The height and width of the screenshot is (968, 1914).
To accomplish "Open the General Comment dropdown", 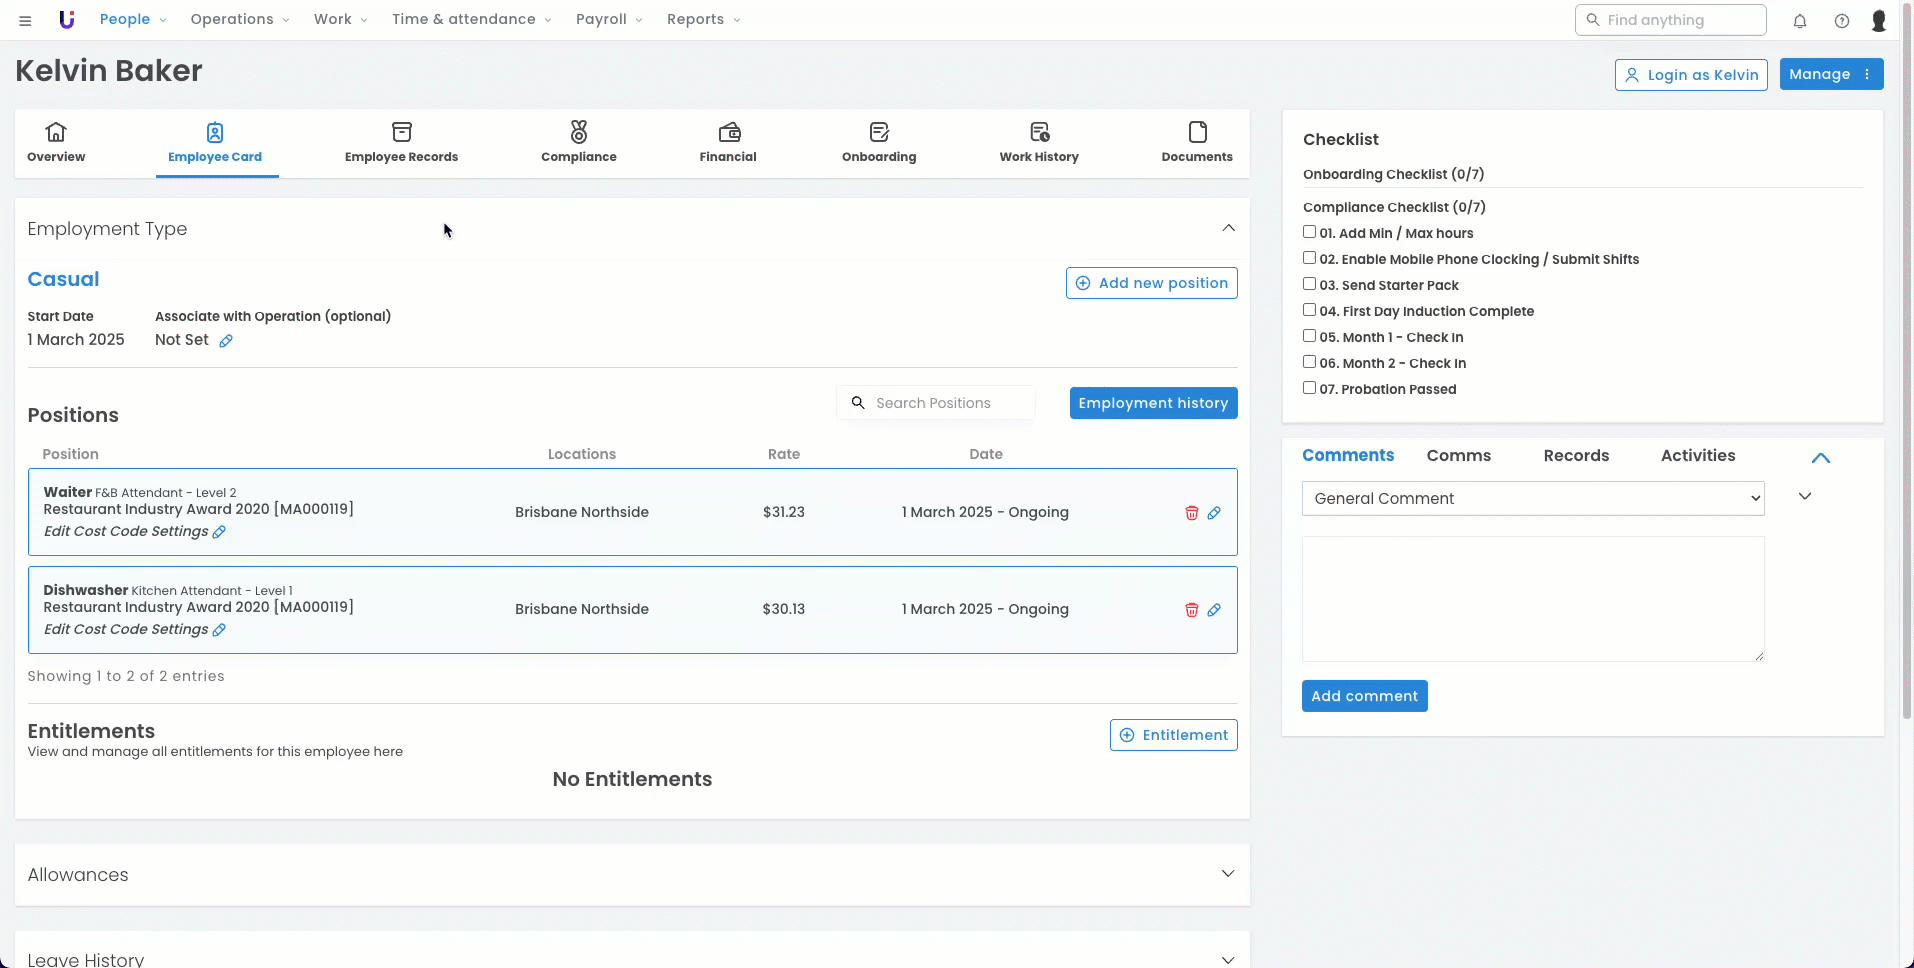I will (x=1532, y=499).
